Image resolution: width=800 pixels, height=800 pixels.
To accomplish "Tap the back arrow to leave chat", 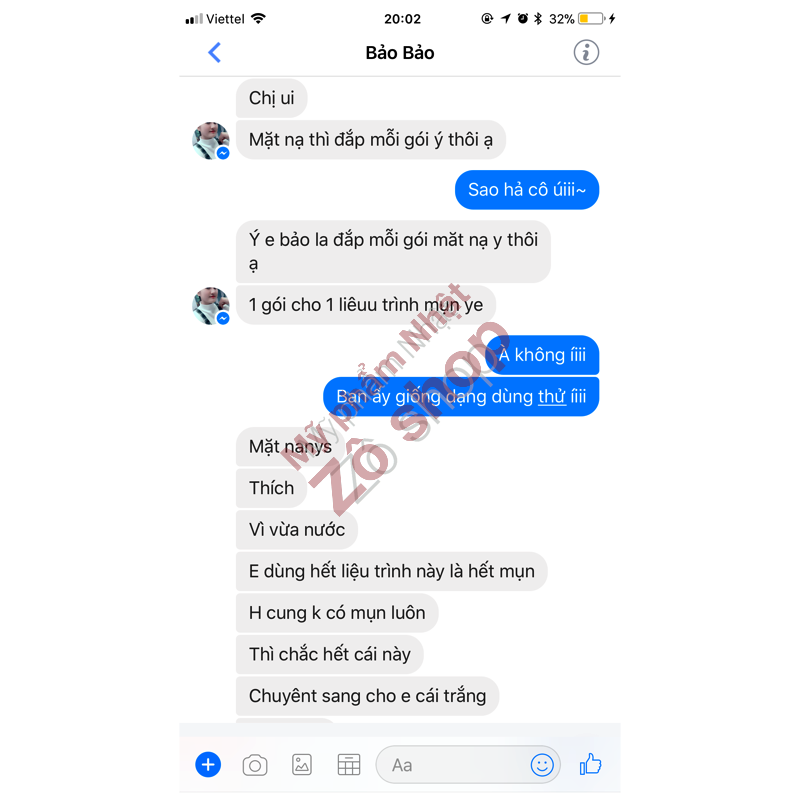I will point(215,53).
